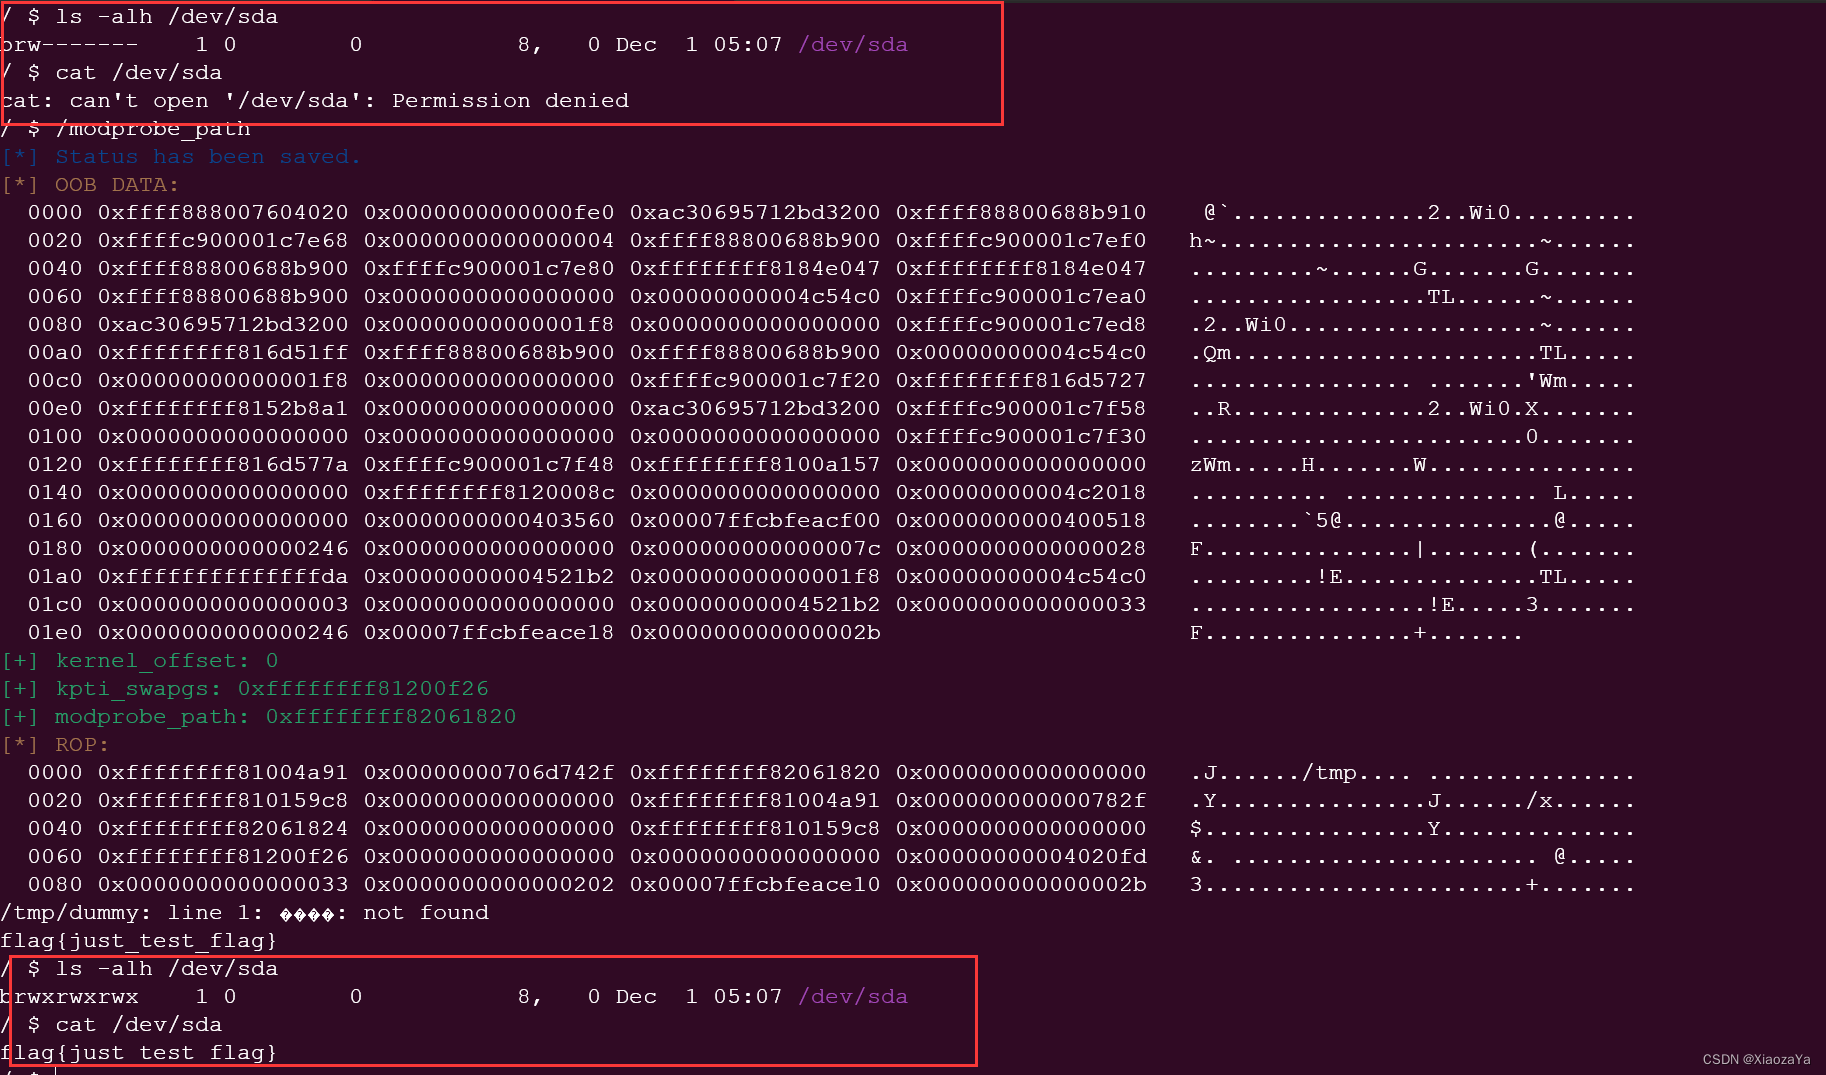Click final 'flag{just_test_flag}' output line
The image size is (1826, 1075).
138,1053
